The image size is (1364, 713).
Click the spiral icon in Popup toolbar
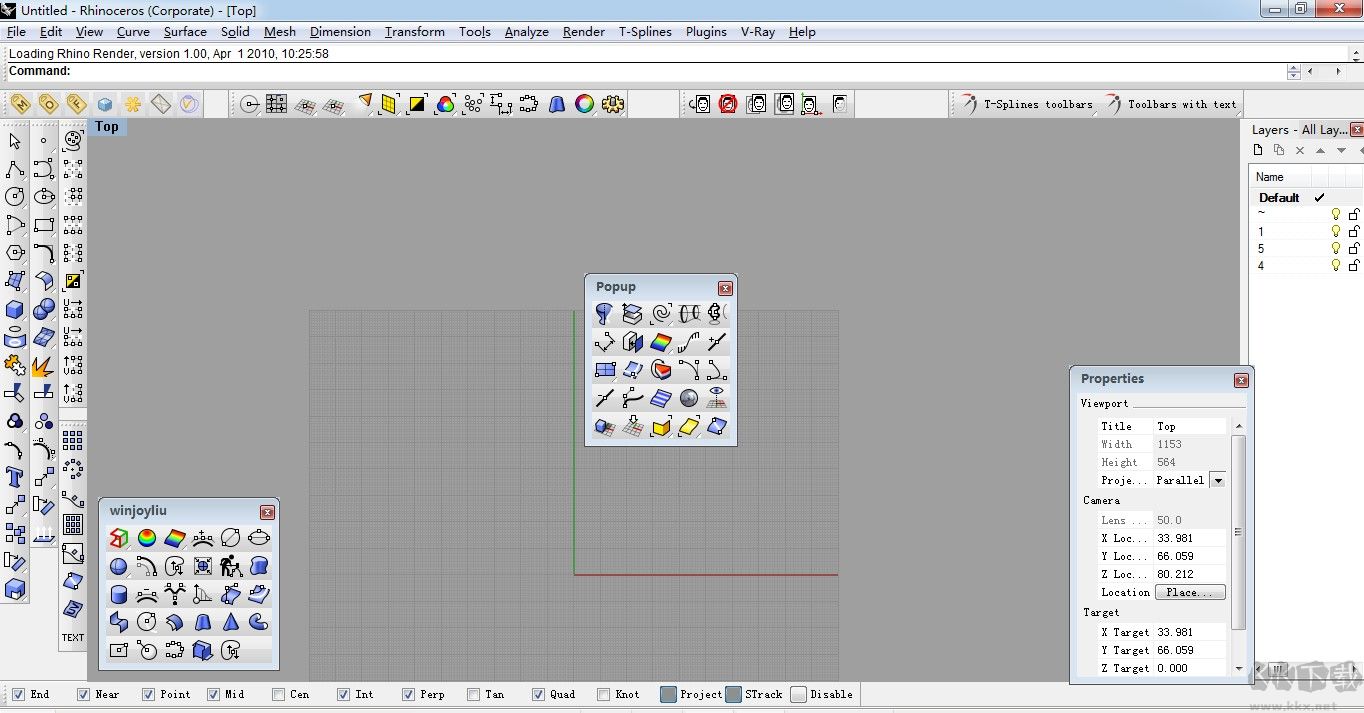point(661,314)
